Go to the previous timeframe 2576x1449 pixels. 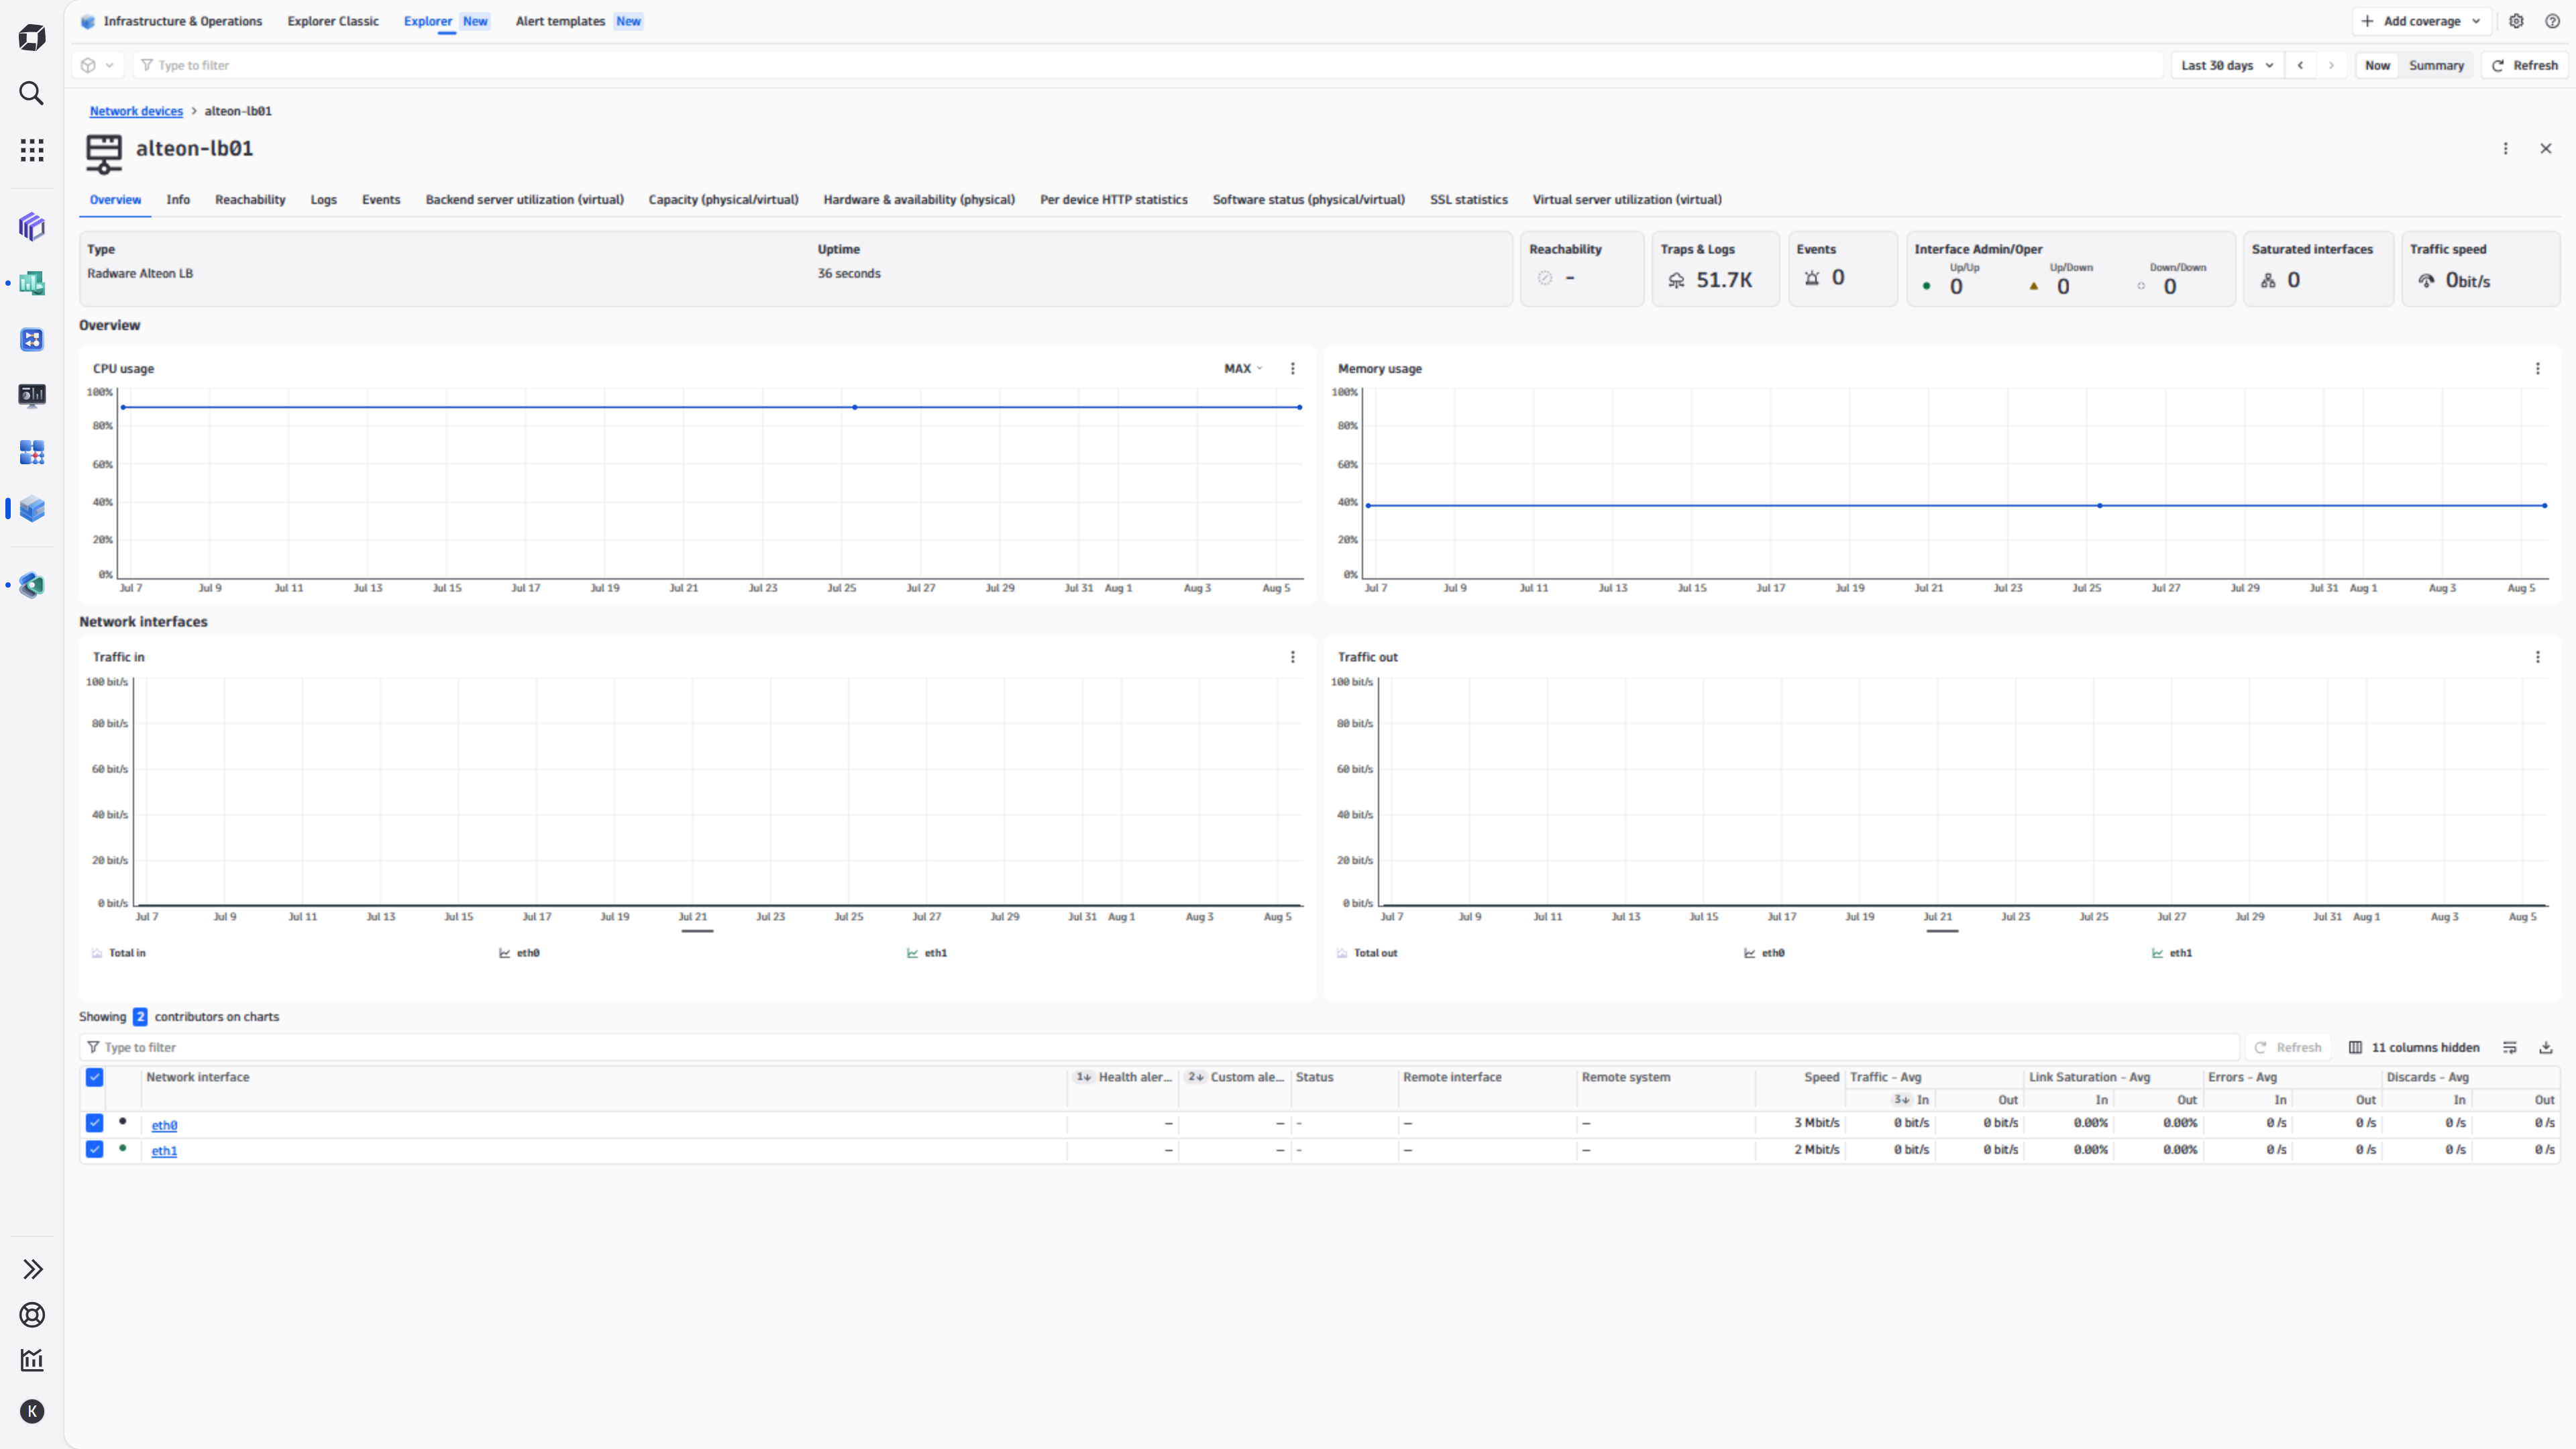click(x=2300, y=65)
